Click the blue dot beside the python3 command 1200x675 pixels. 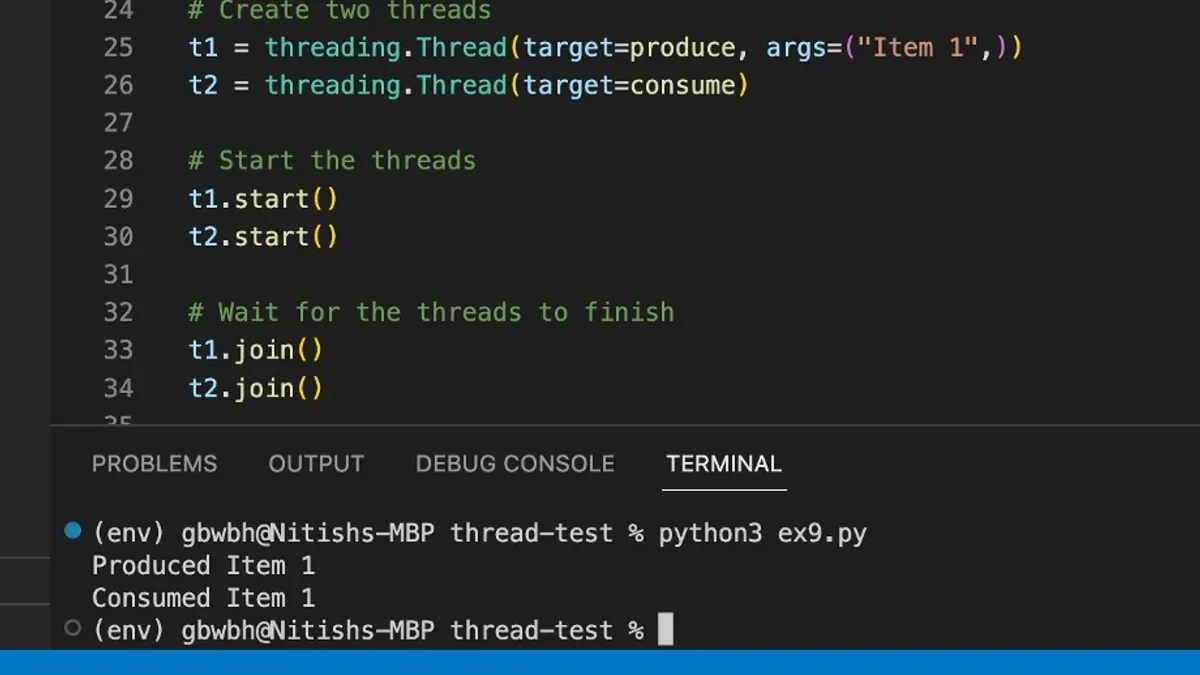[x=72, y=531]
